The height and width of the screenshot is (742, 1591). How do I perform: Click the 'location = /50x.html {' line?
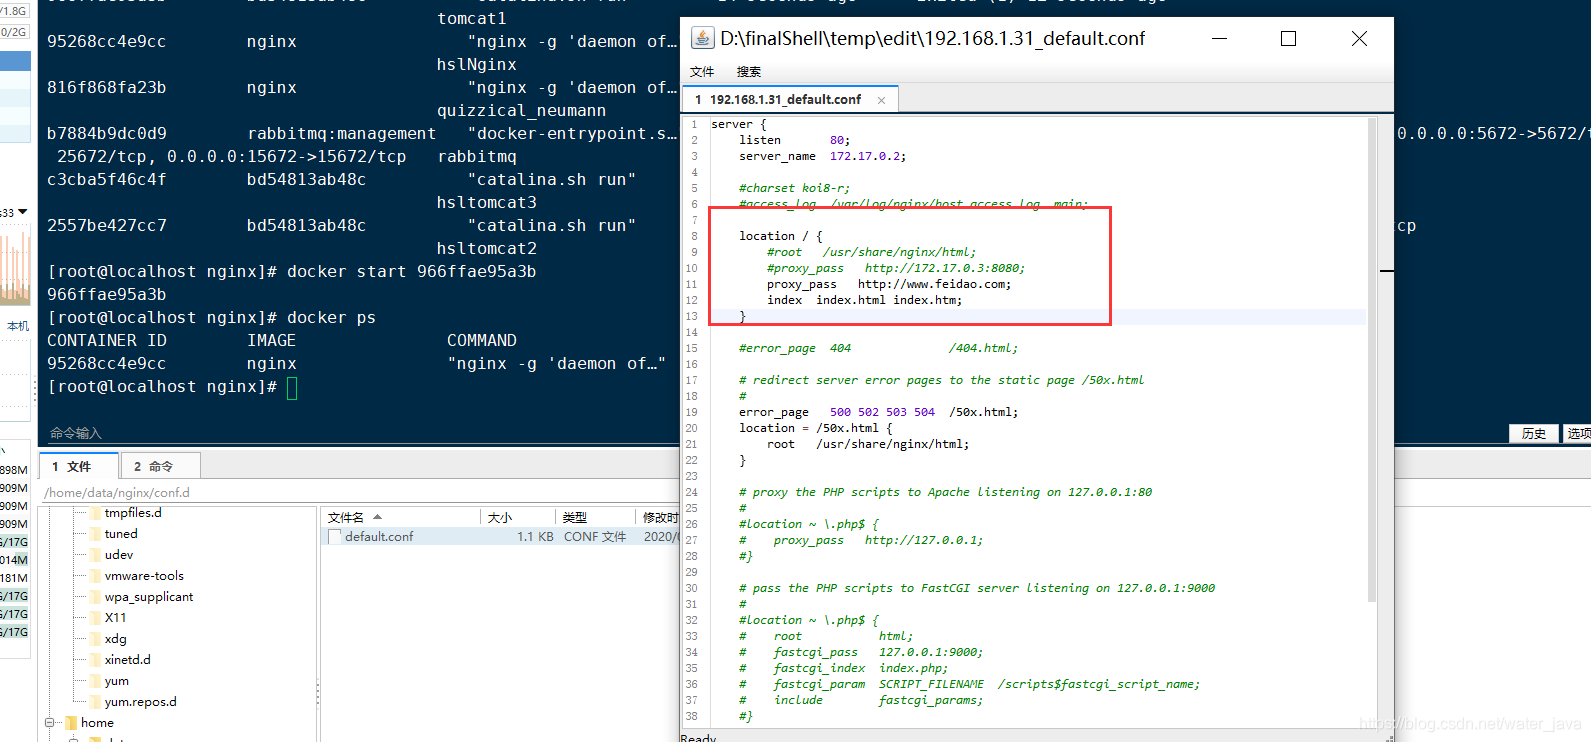pyautogui.click(x=816, y=428)
